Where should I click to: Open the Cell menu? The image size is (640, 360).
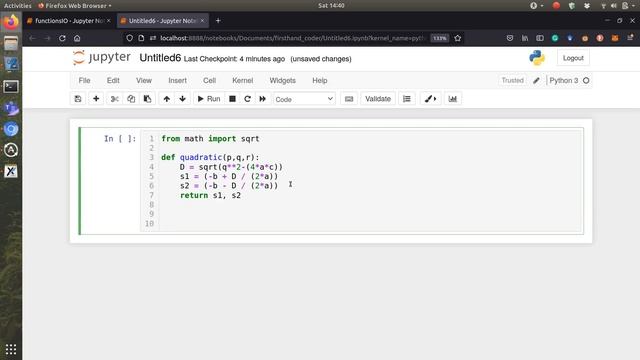click(209, 80)
